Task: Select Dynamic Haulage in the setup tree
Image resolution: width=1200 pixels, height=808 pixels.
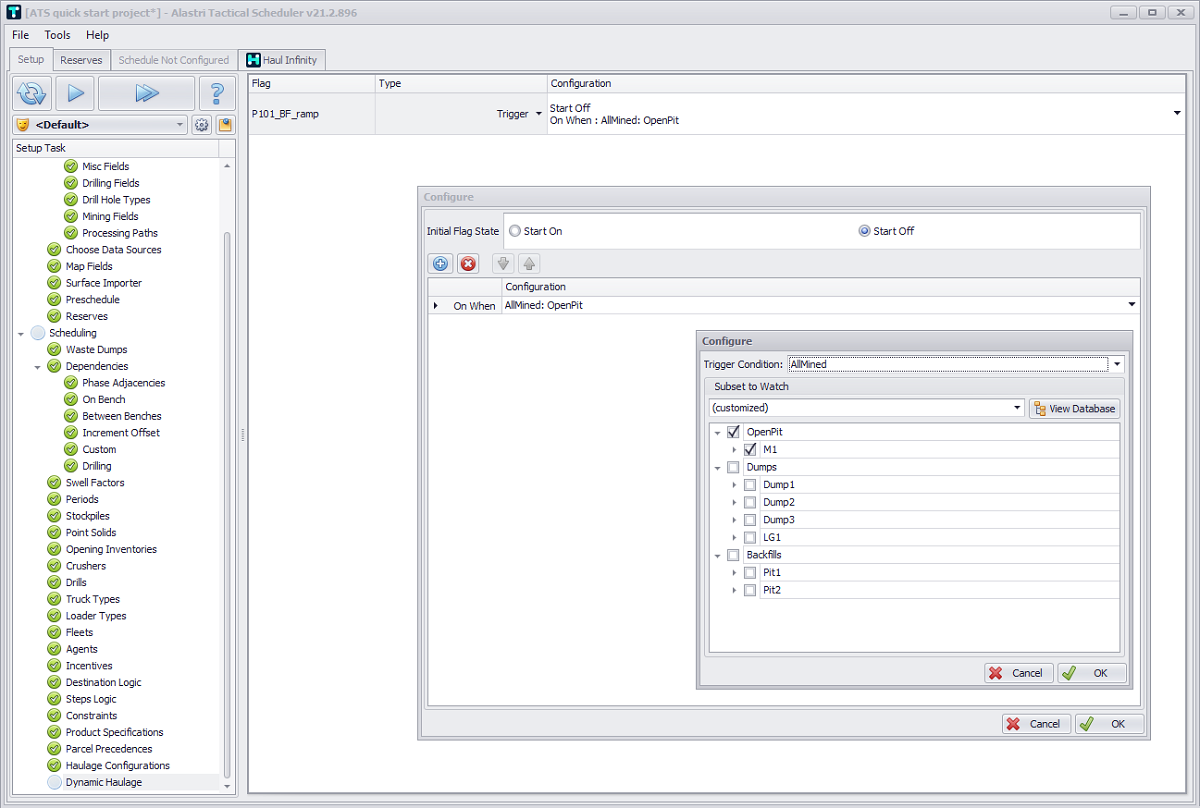Action: [x=104, y=782]
